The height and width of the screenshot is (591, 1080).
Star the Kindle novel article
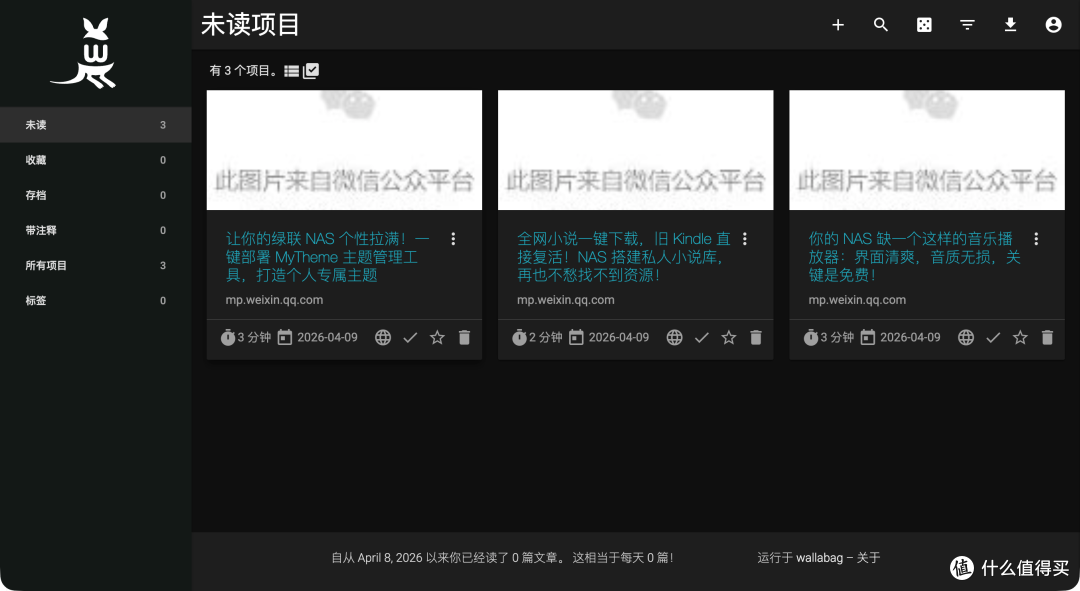coord(729,338)
